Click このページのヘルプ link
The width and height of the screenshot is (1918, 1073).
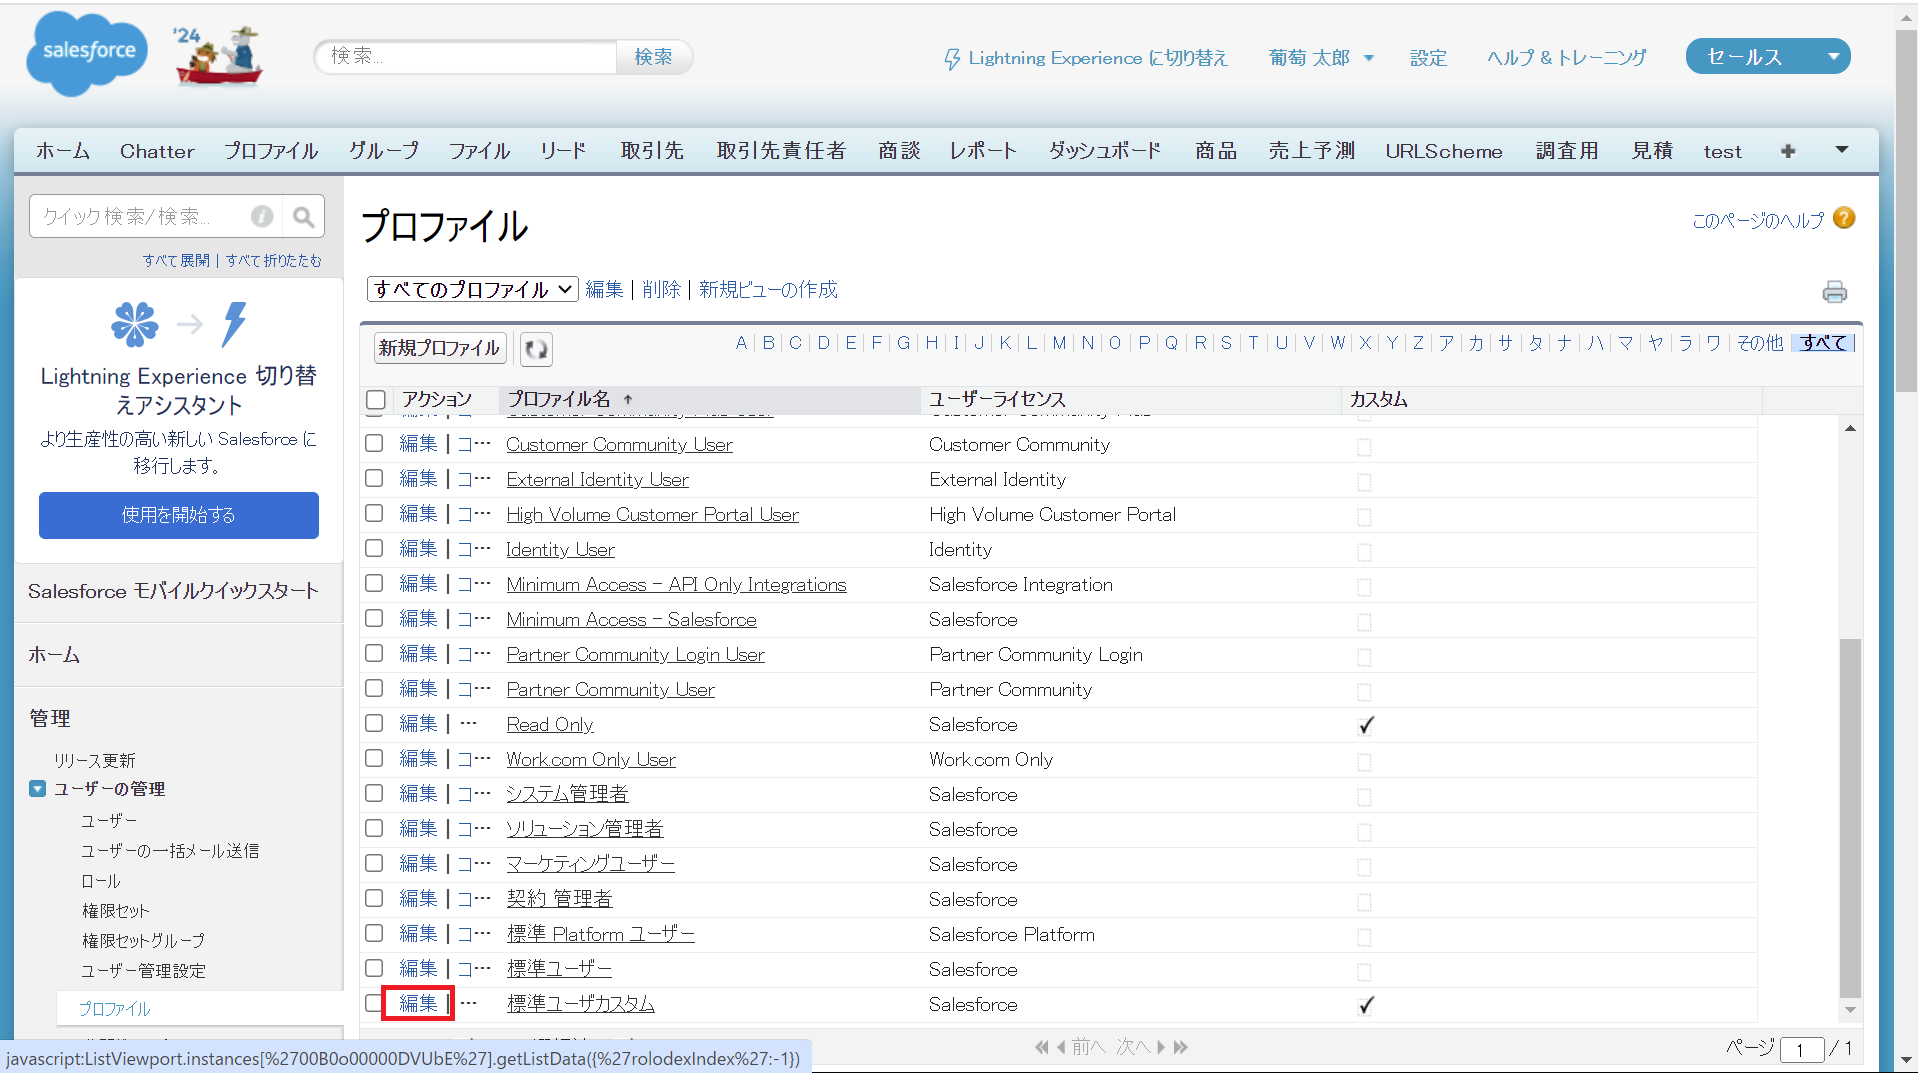click(1758, 220)
